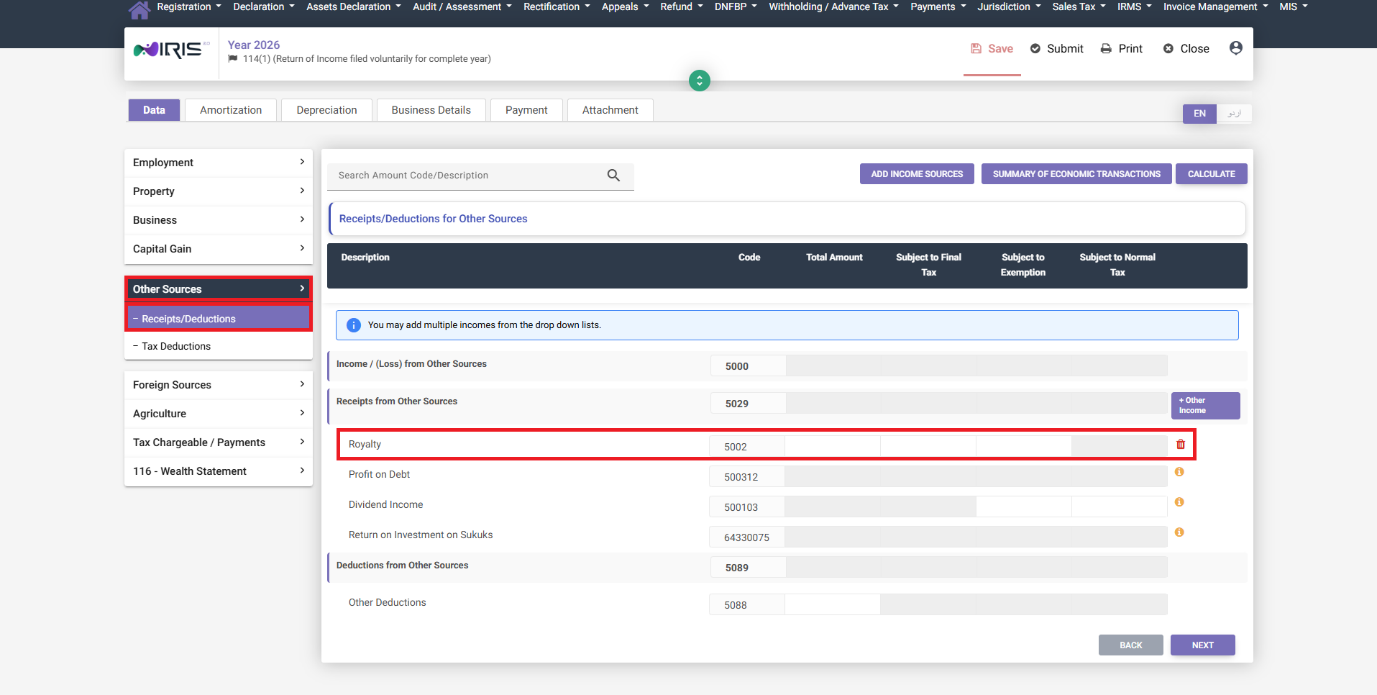Select Urdu language toggle
The width and height of the screenshot is (1377, 695).
[1234, 114]
